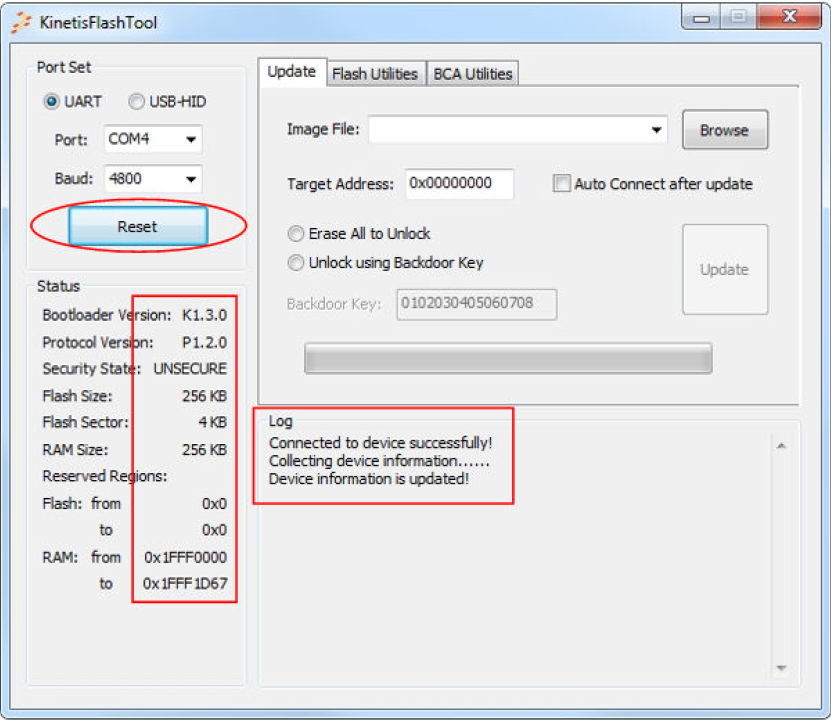Click the Browse button
Viewport: 831px width, 721px height.
pyautogui.click(x=725, y=130)
